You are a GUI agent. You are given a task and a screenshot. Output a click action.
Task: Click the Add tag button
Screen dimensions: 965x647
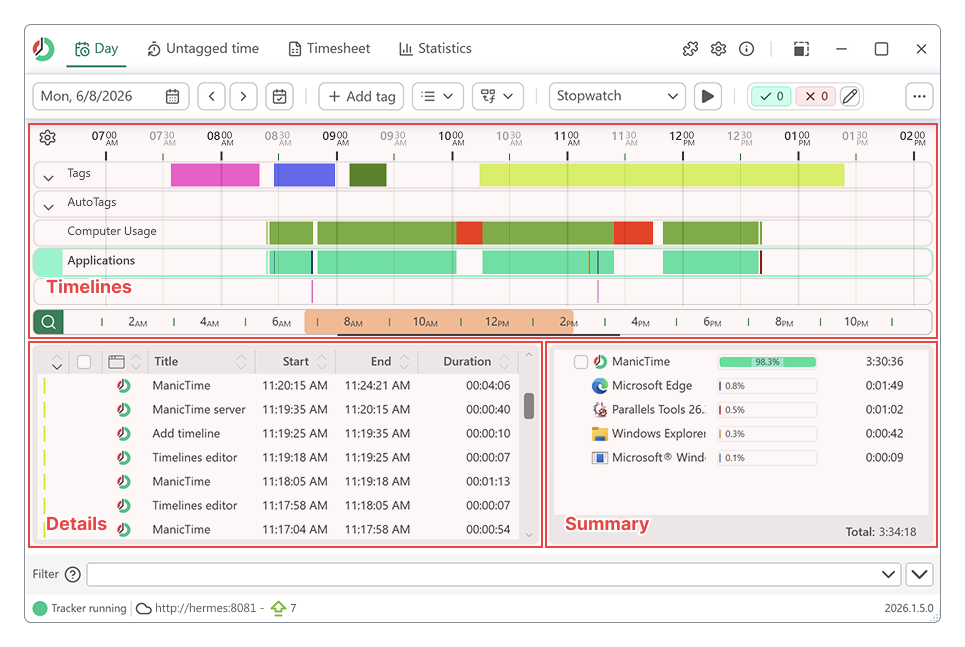click(361, 96)
